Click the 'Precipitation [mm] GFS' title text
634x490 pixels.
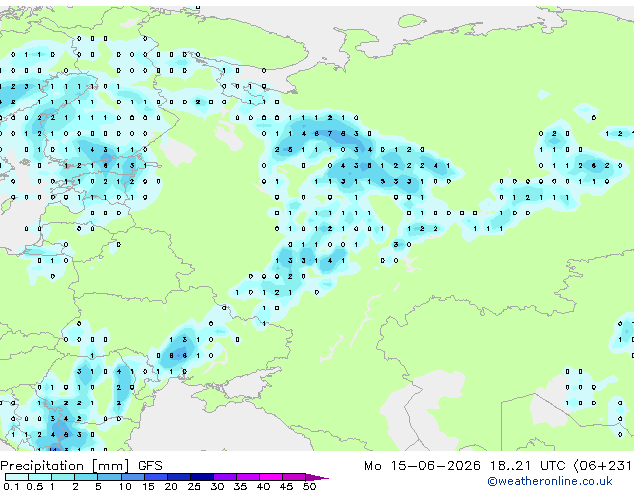tap(81, 466)
